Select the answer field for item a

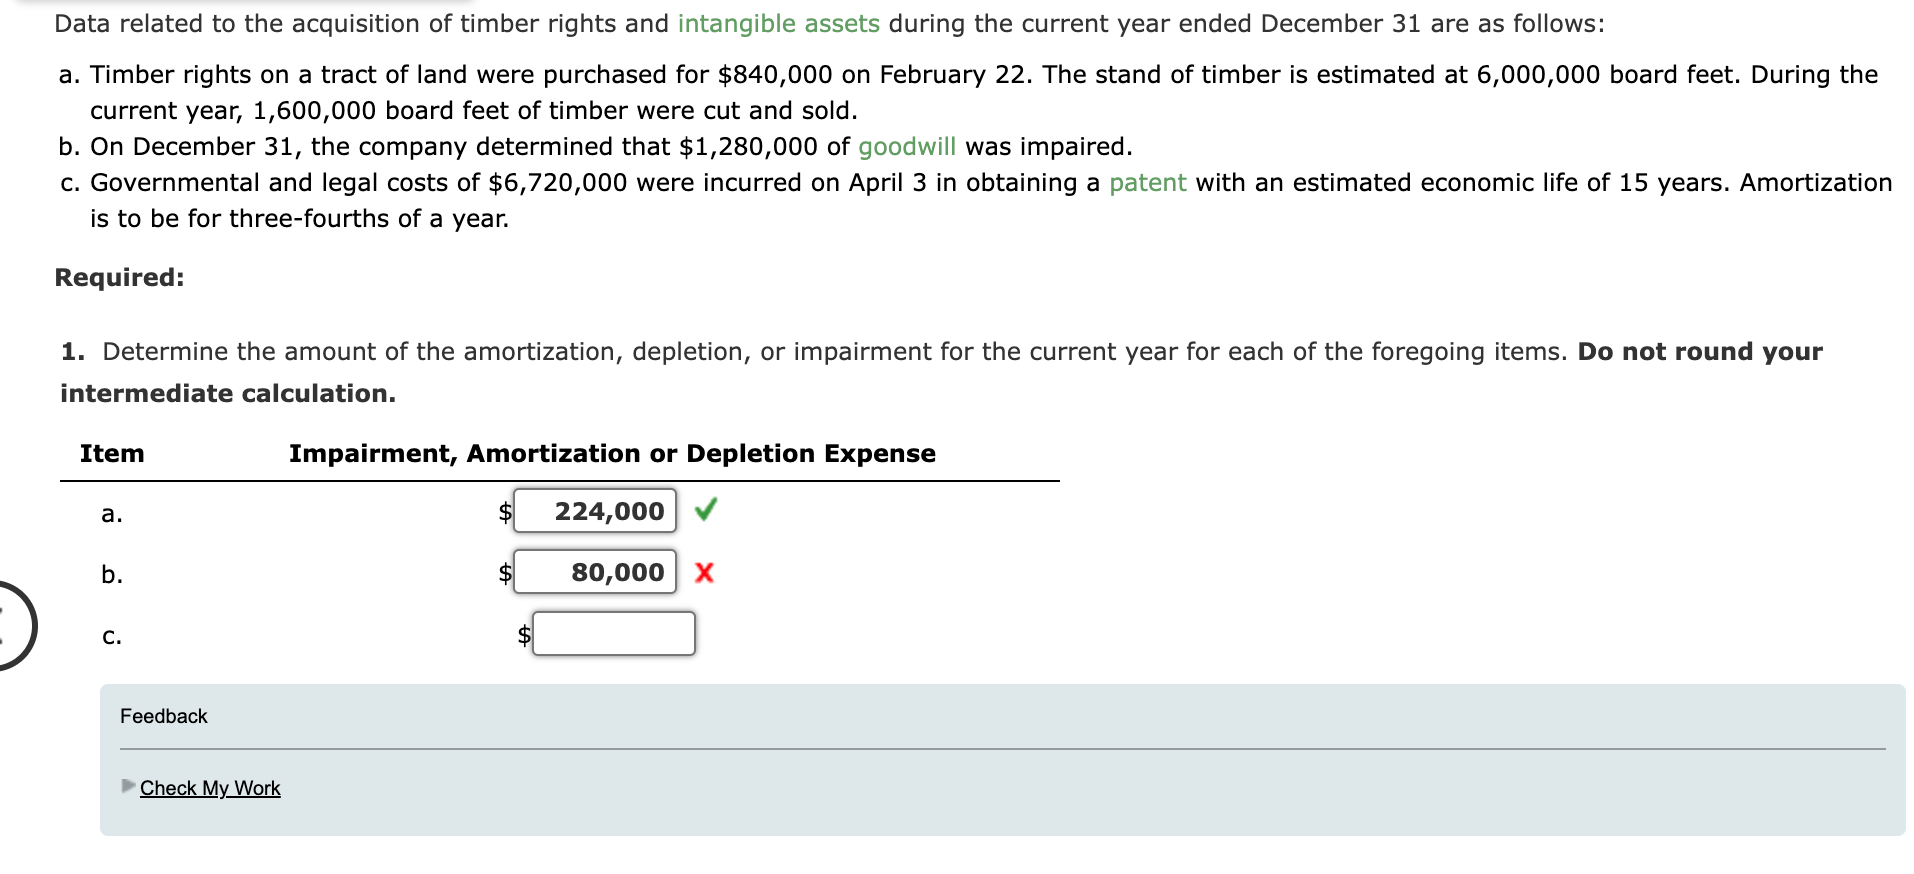pyautogui.click(x=595, y=511)
